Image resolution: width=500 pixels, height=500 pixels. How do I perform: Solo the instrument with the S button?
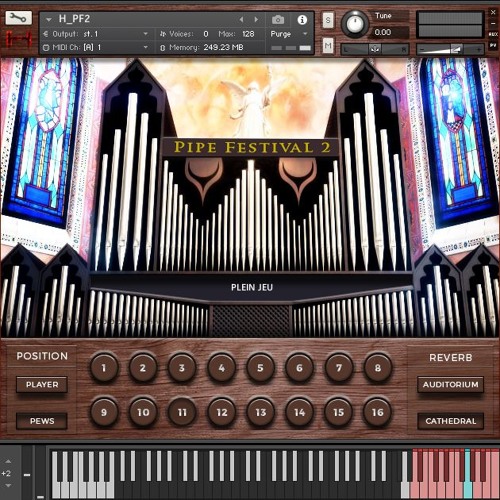coord(328,21)
